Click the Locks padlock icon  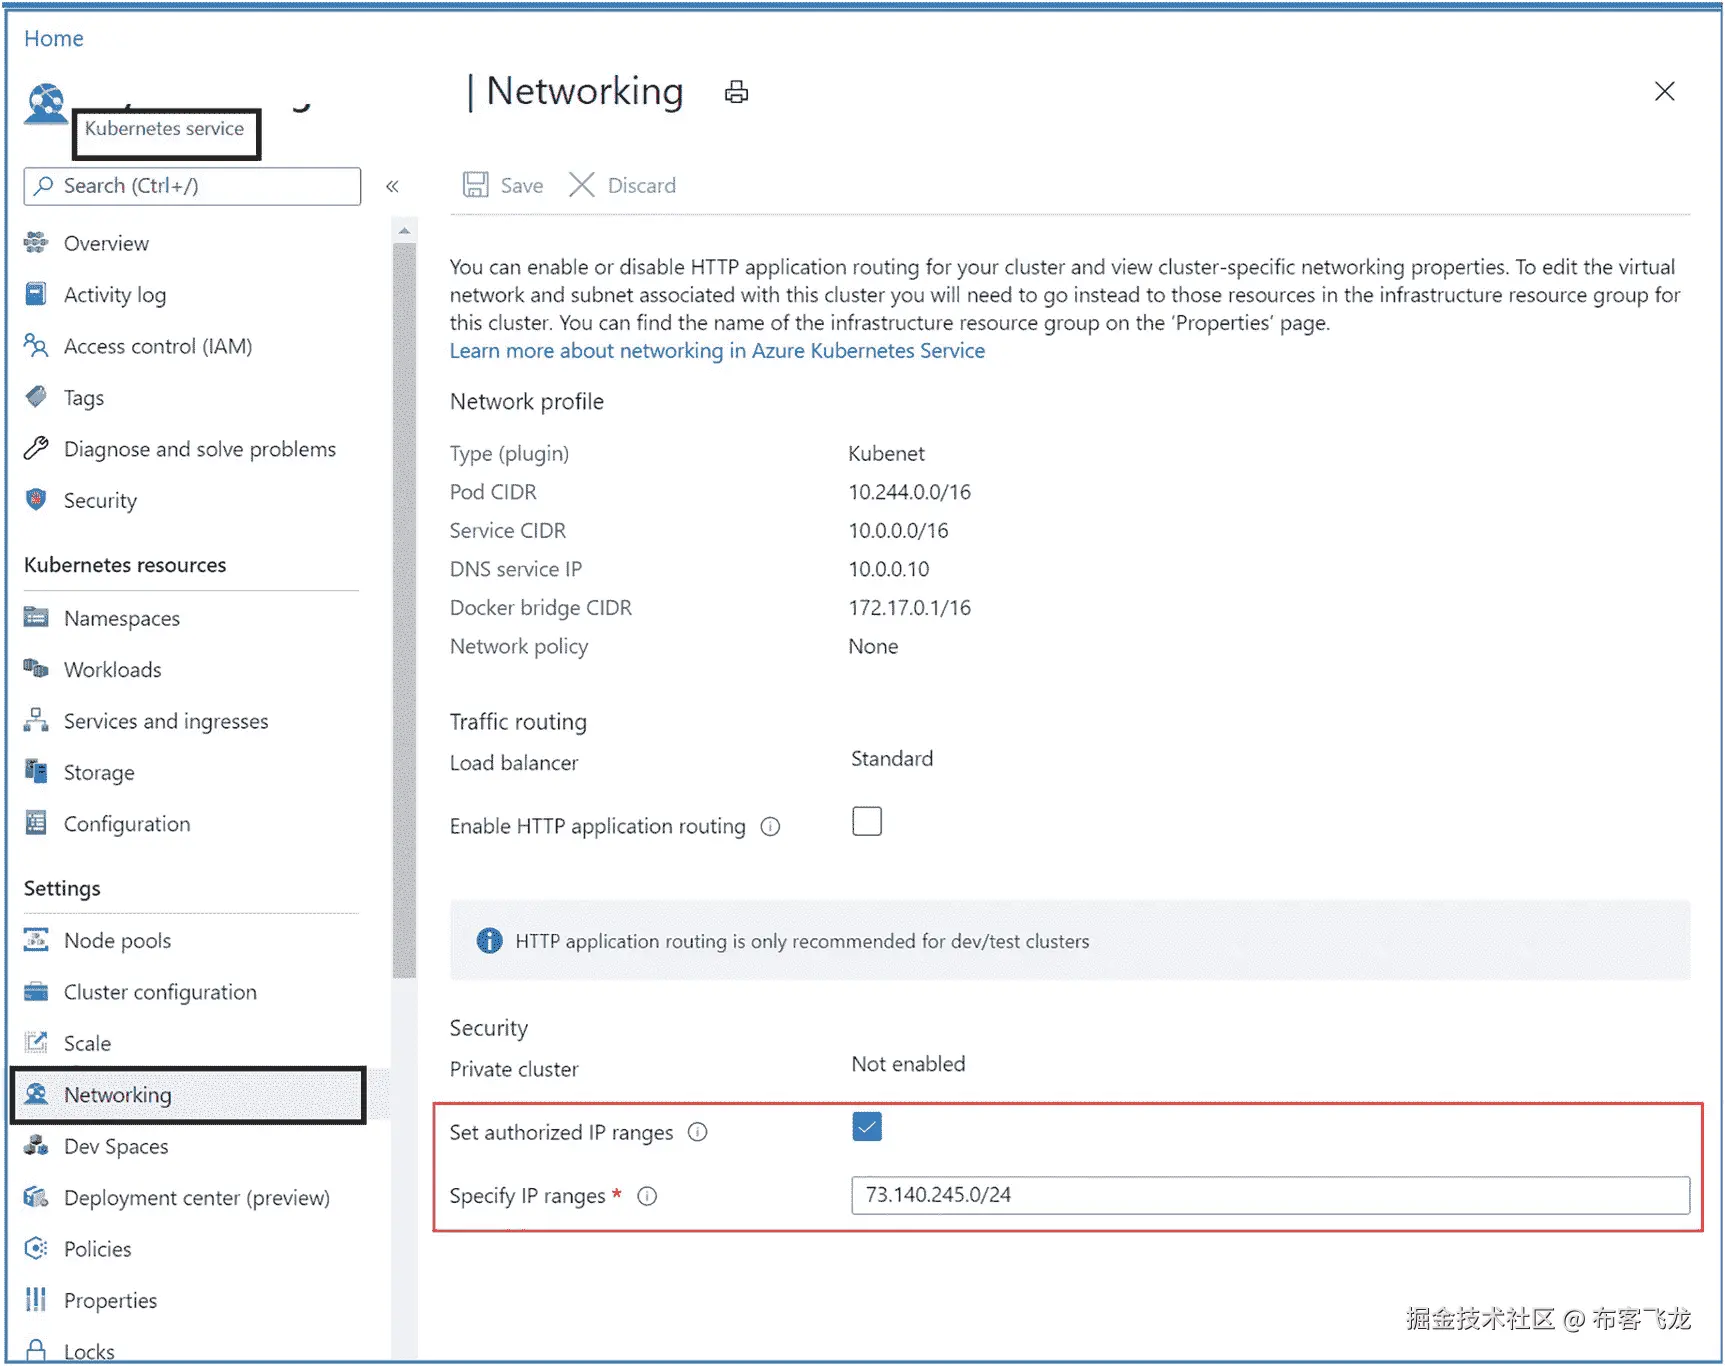point(36,1350)
